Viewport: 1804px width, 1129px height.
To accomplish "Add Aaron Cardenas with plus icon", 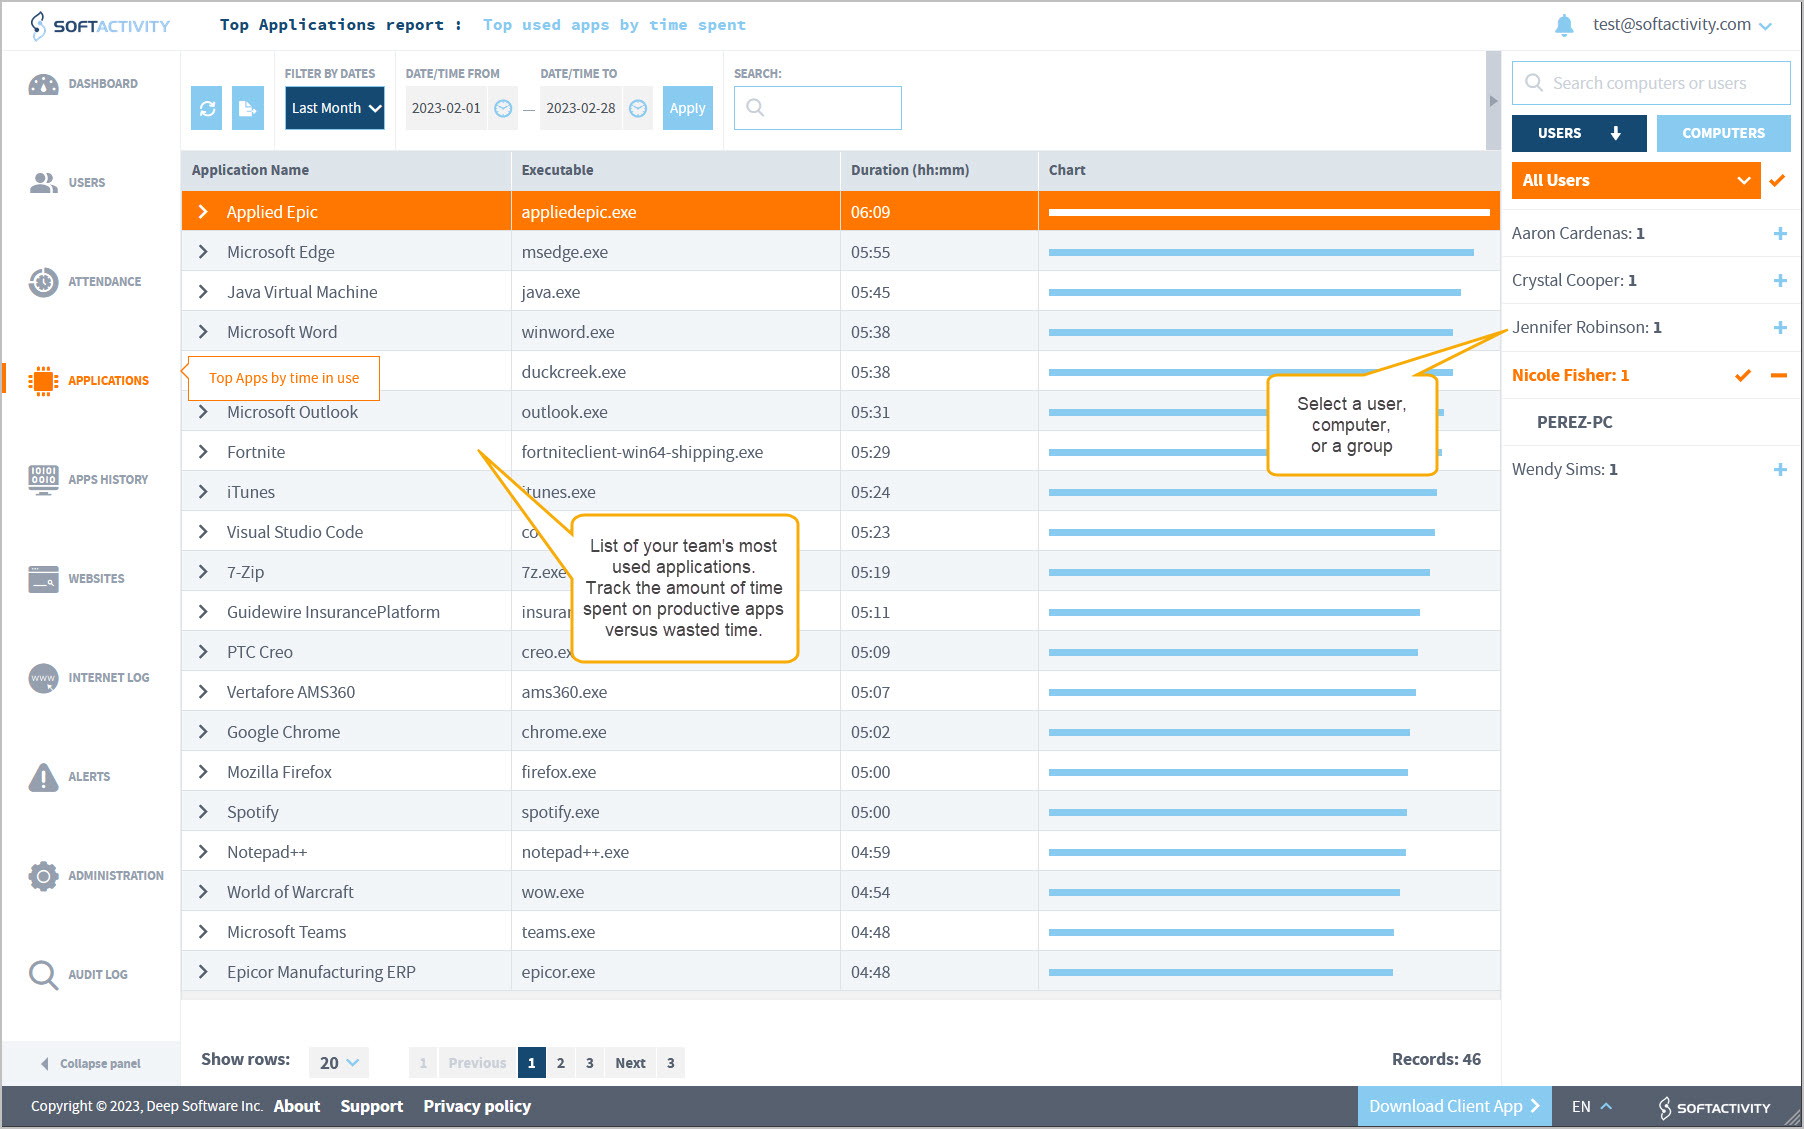I will coord(1780,233).
